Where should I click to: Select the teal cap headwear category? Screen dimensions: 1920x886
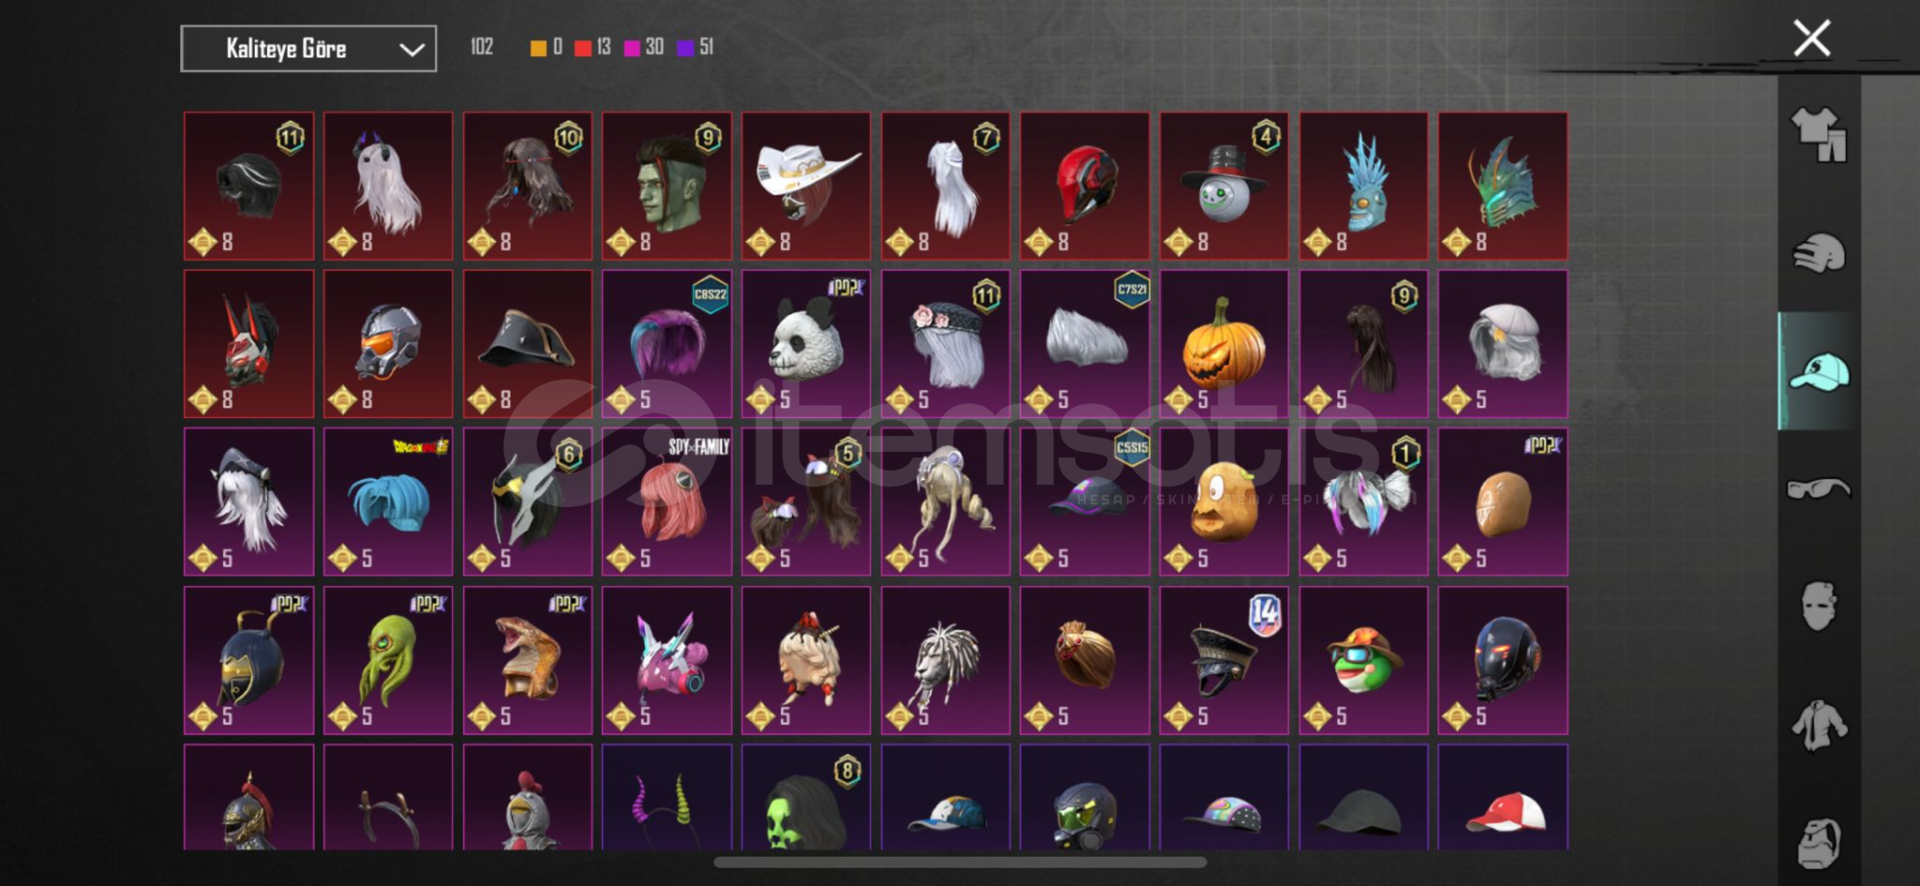1818,372
